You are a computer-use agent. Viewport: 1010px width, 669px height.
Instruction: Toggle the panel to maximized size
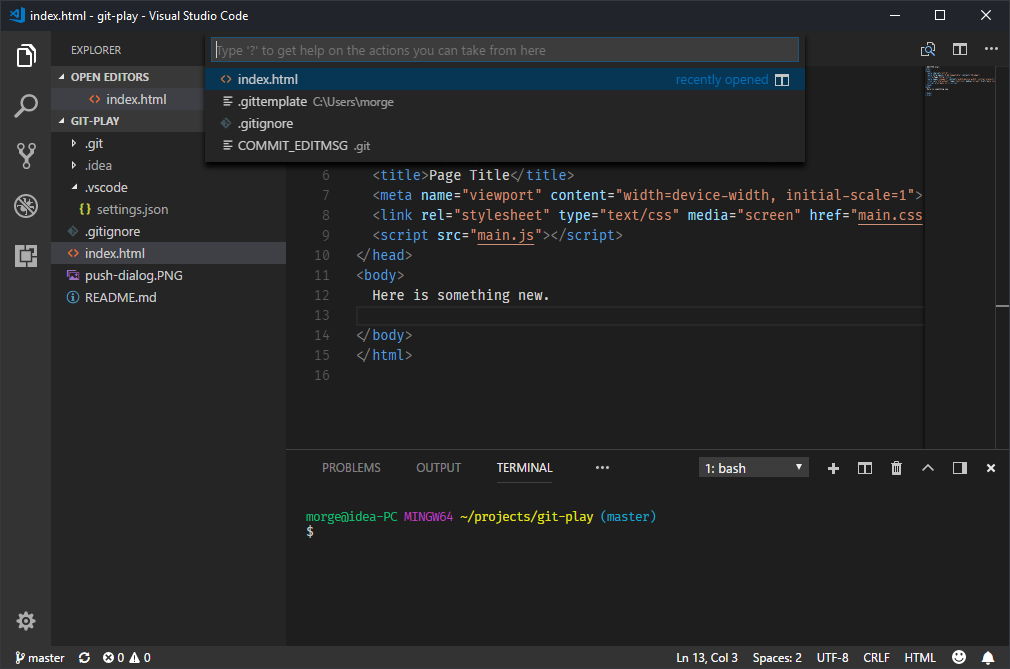click(928, 467)
